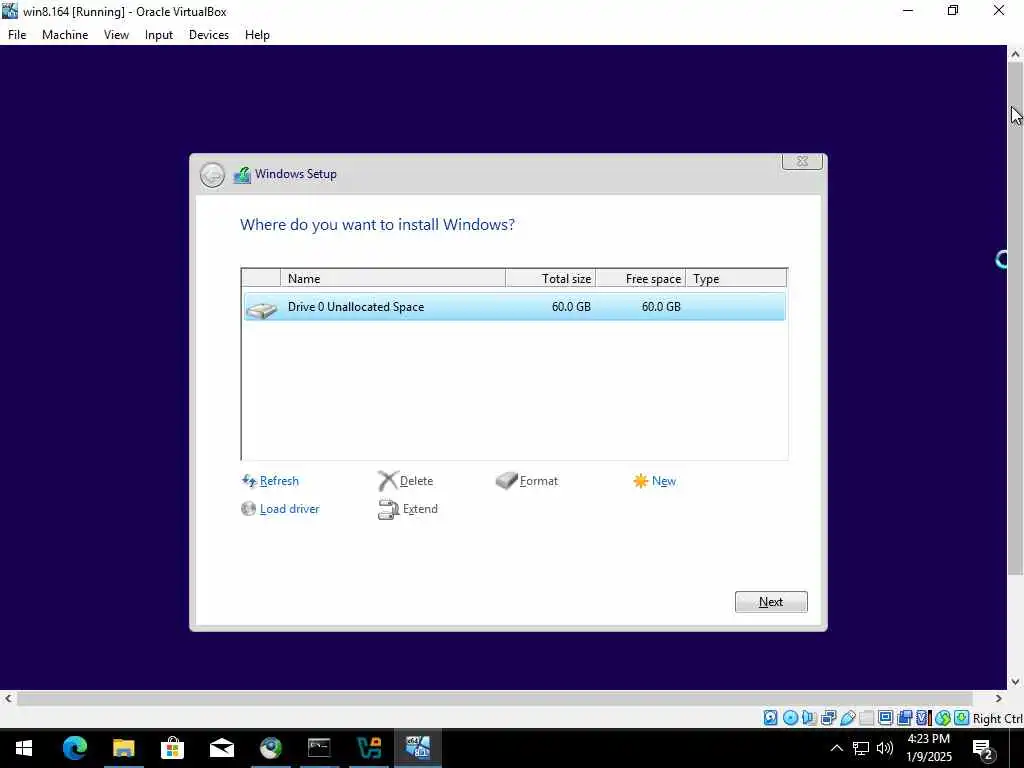The image size is (1024, 768).
Task: Click the Refresh arrows icon
Action: coord(249,481)
